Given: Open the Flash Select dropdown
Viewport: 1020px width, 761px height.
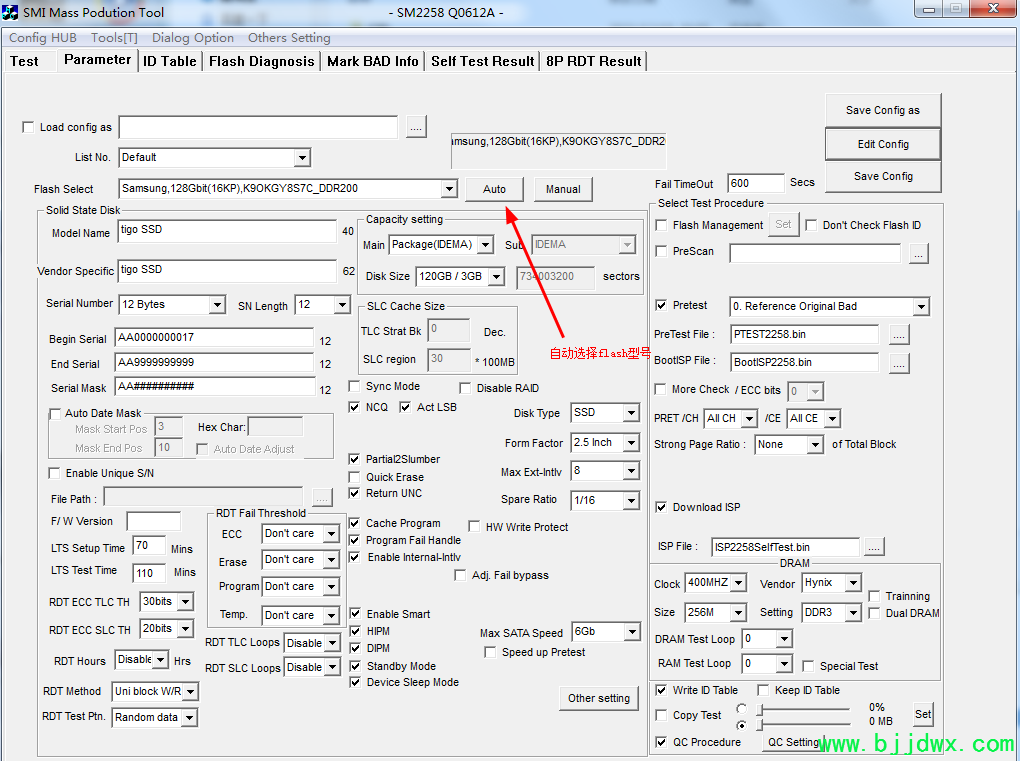Looking at the screenshot, I should (x=449, y=189).
